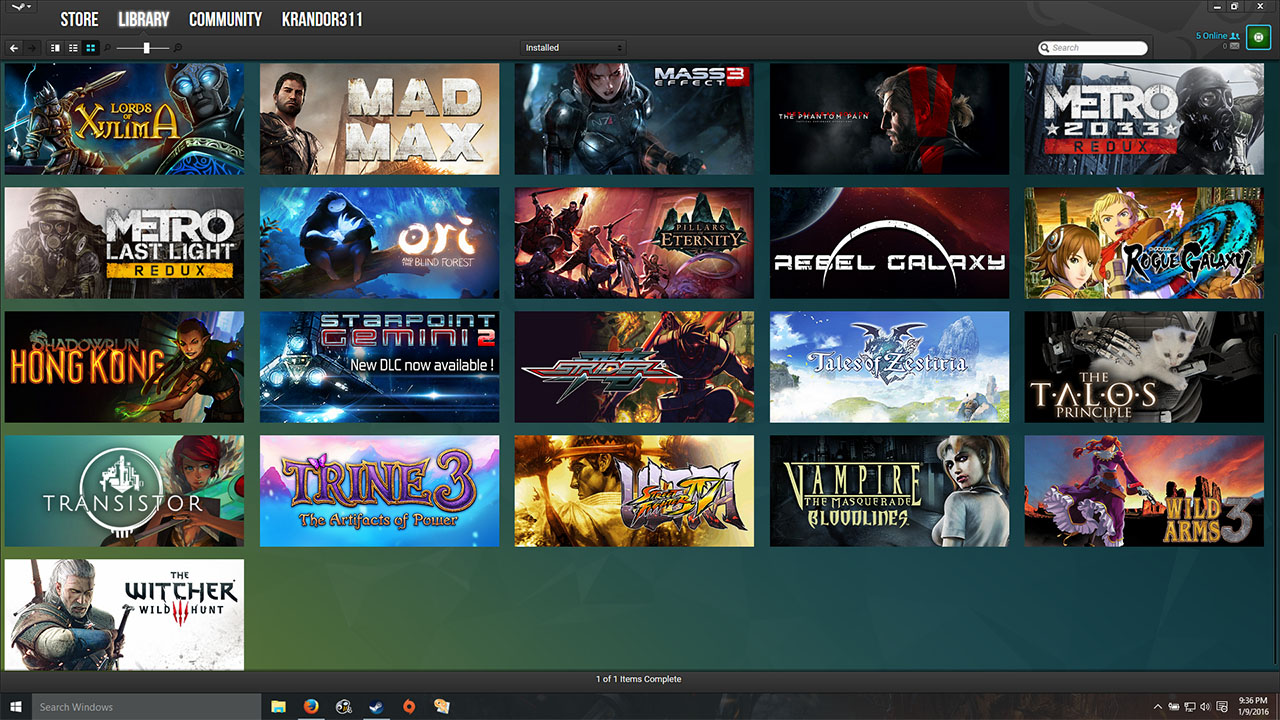Screen dimensions: 1280x720
Task: Select The Phantom Pain game tile
Action: (889, 119)
